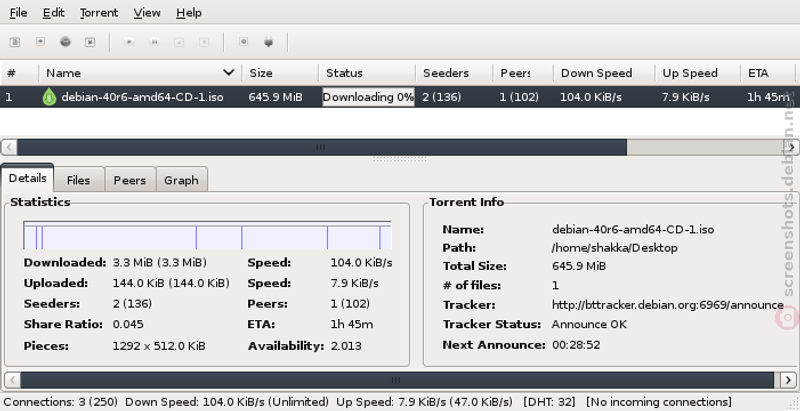800x411 pixels.
Task: Click Up Speed (47.0 KiB/s) in the status bar
Action: [x=424, y=402]
